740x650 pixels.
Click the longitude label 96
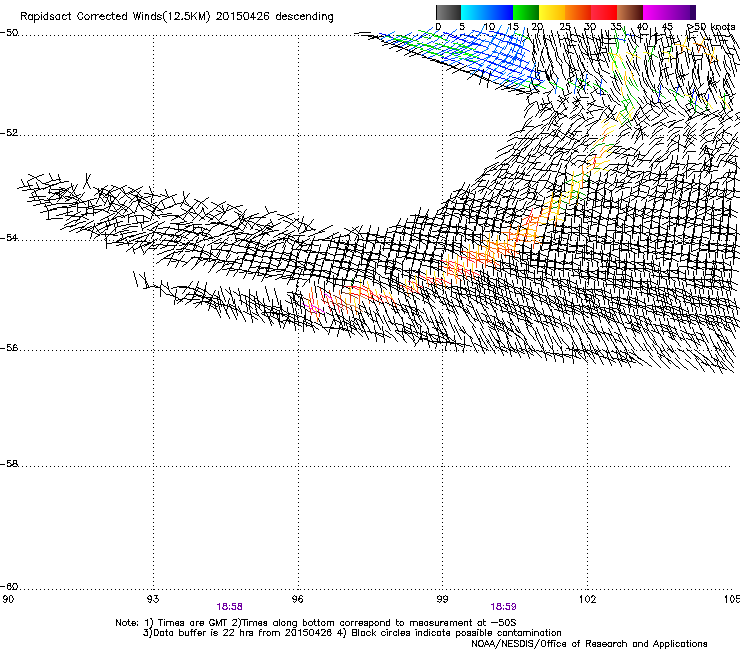pos(298,599)
